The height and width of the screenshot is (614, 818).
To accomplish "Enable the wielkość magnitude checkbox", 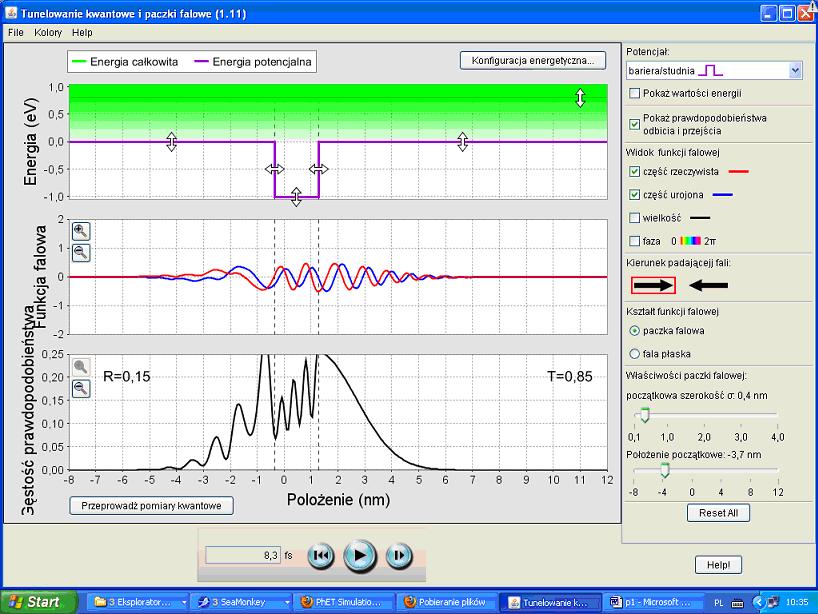I will (x=634, y=218).
